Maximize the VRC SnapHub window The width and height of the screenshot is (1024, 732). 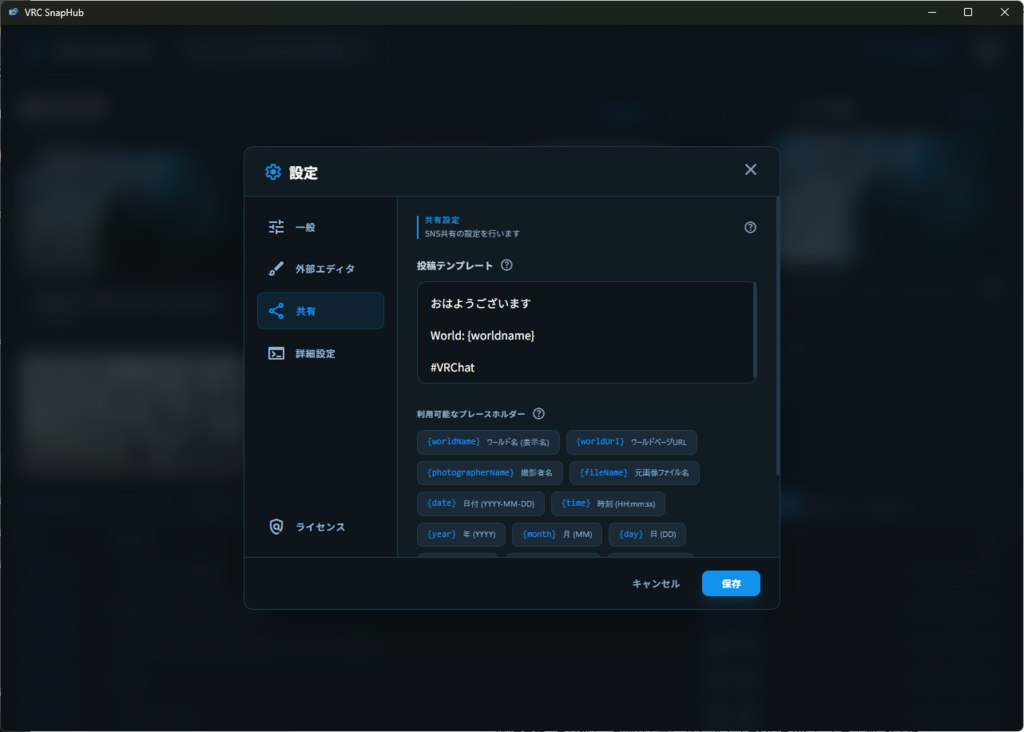click(x=968, y=12)
